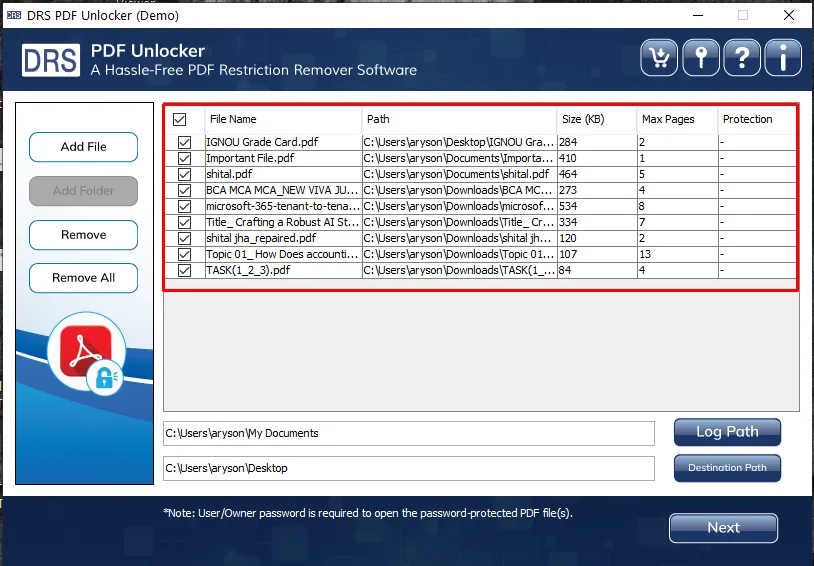Click the destination field showing Desktop

click(x=409, y=468)
